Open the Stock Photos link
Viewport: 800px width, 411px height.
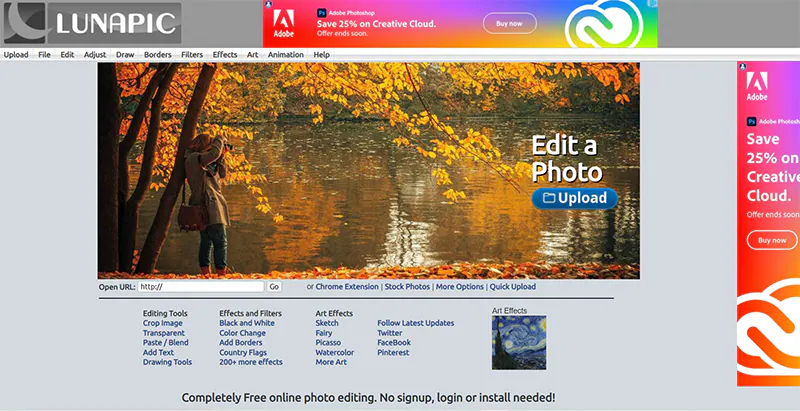pos(407,287)
